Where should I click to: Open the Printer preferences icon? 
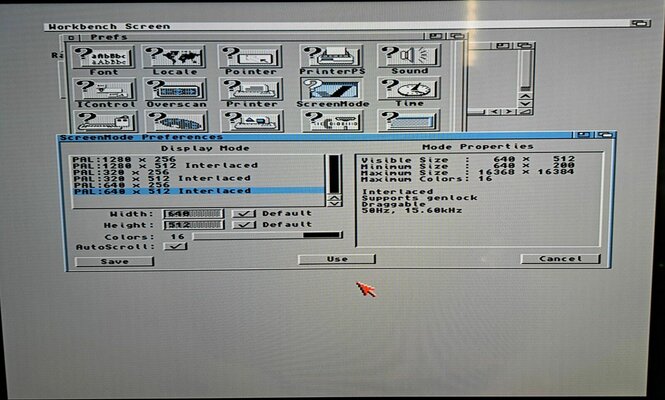pyautogui.click(x=251, y=89)
